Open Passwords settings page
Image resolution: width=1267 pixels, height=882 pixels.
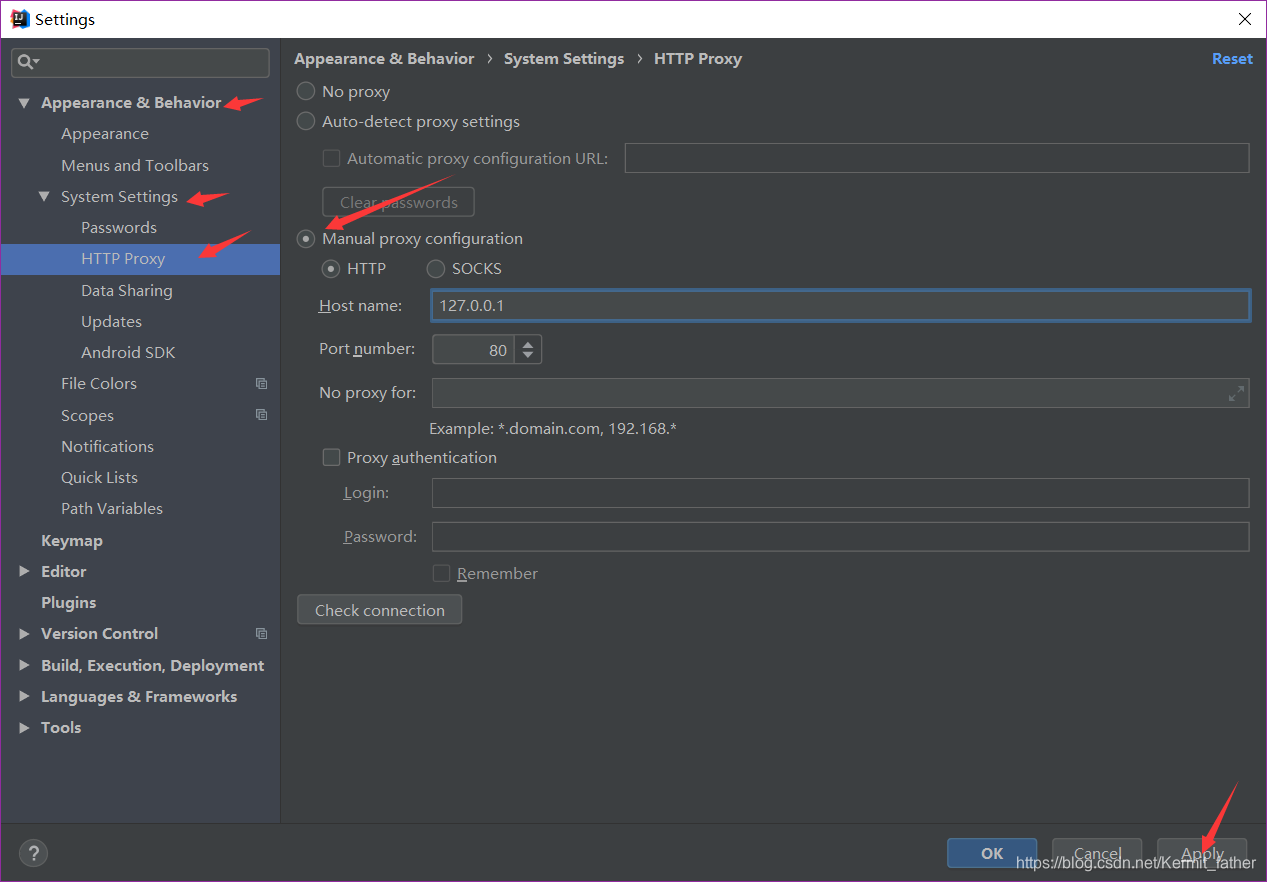click(x=119, y=227)
